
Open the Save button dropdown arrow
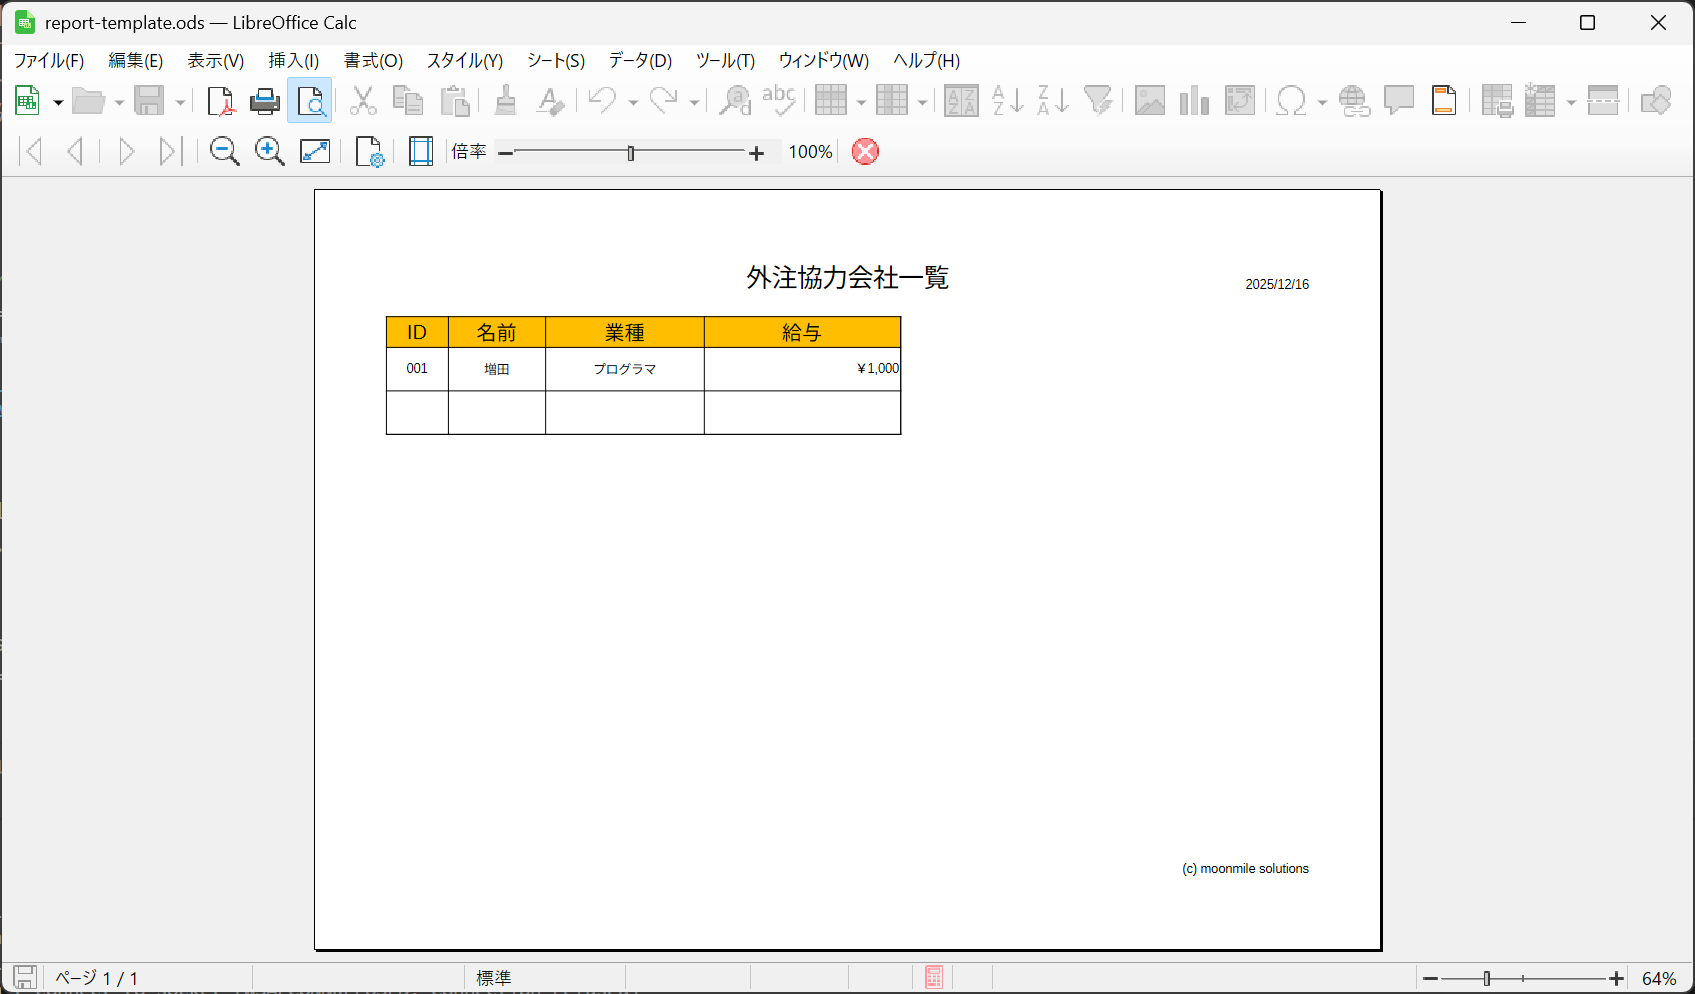[180, 102]
